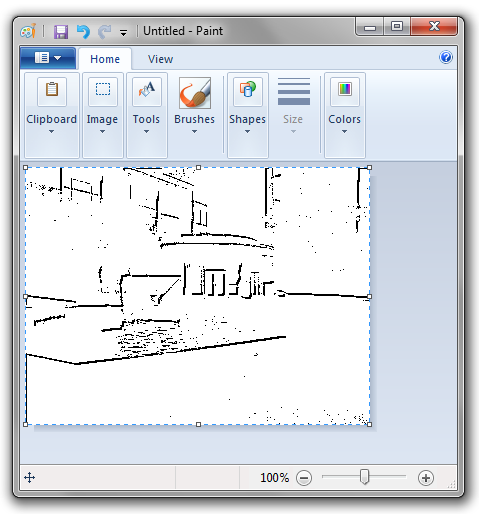Click the zoom slider thumb
The width and height of the screenshot is (479, 514).
pyautogui.click(x=365, y=477)
